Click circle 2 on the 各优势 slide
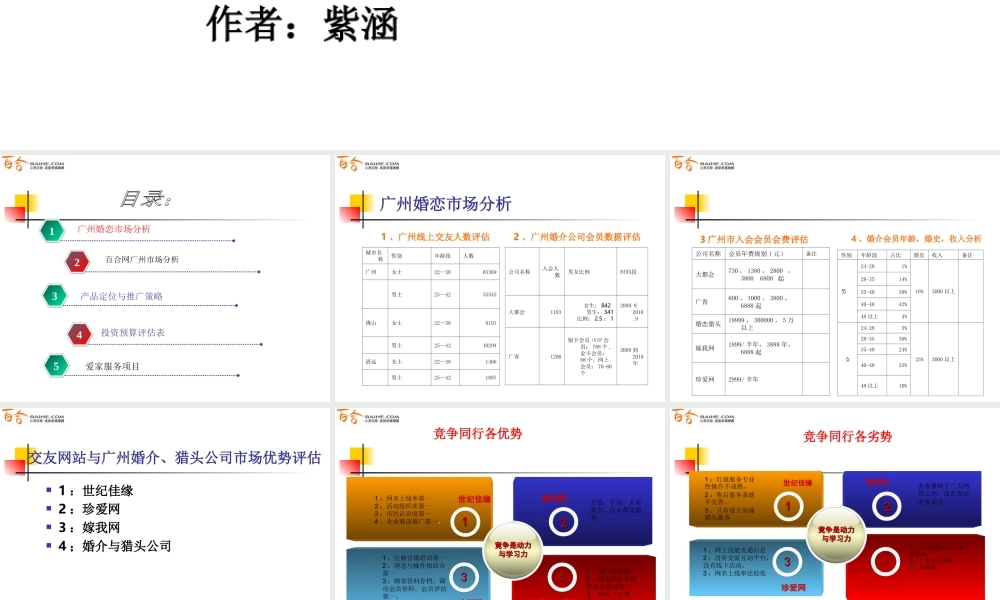Image resolution: width=1000 pixels, height=600 pixels. (x=563, y=522)
